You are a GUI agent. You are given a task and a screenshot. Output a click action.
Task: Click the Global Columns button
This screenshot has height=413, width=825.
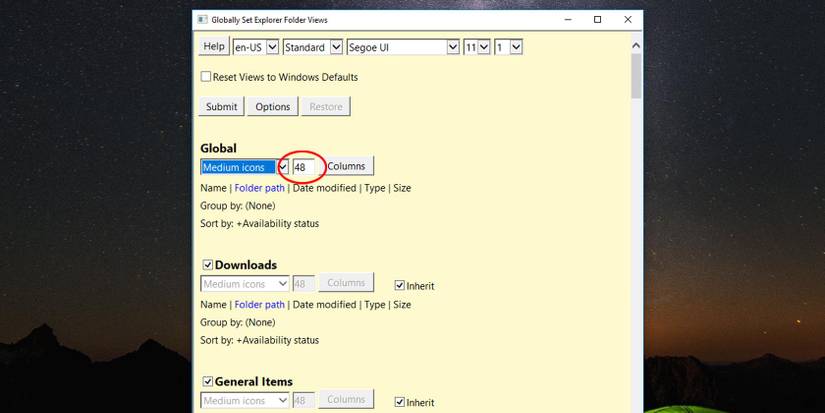(x=346, y=166)
